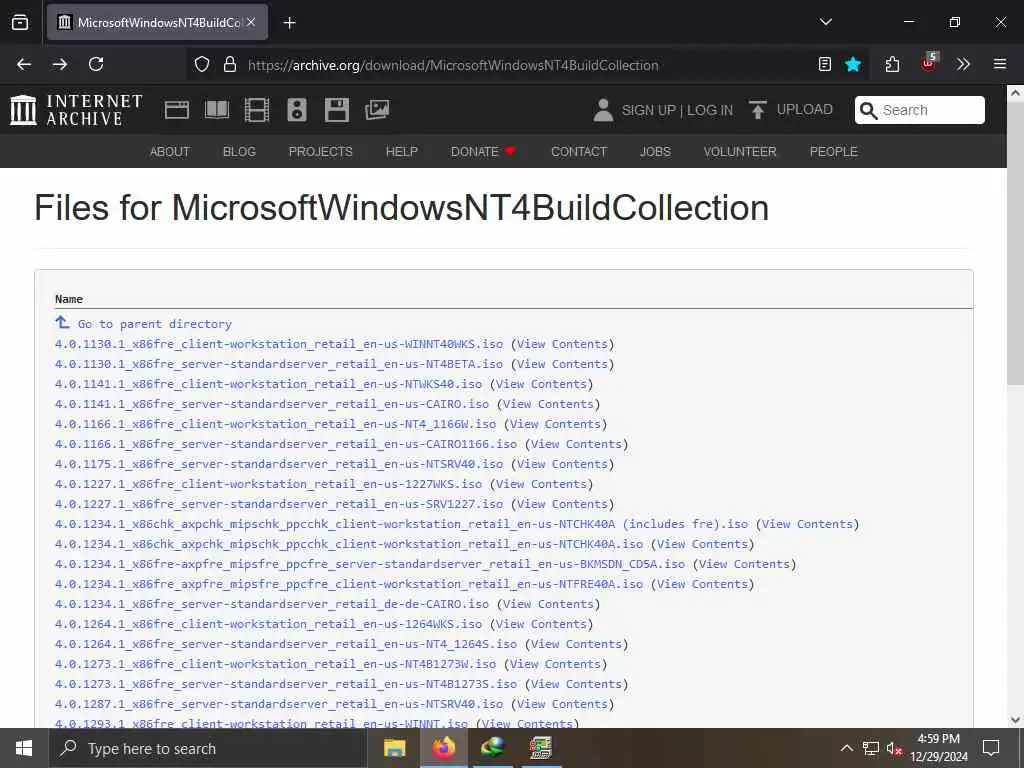Image resolution: width=1024 pixels, height=768 pixels.
Task: View Contents of NT4B1273S.iso
Action: 576,684
